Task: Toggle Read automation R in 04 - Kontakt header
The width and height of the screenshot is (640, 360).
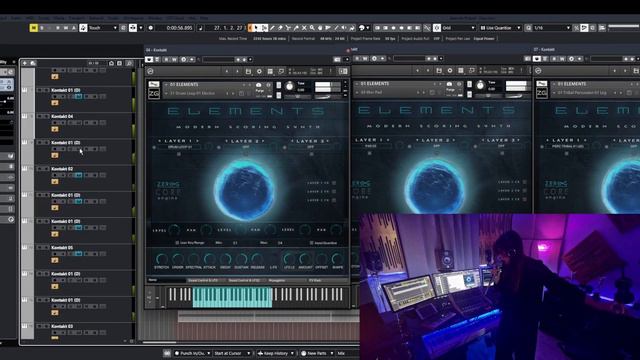Action: [167, 60]
